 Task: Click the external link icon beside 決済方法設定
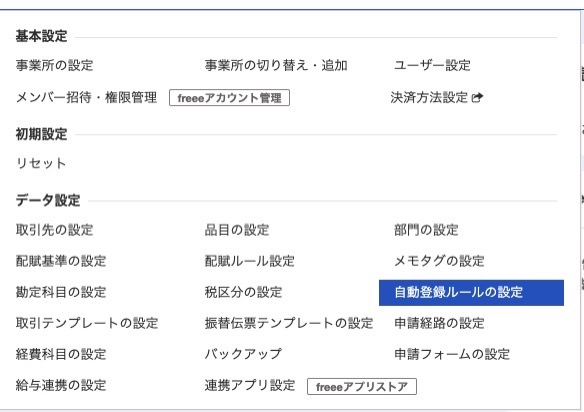pyautogui.click(x=477, y=98)
